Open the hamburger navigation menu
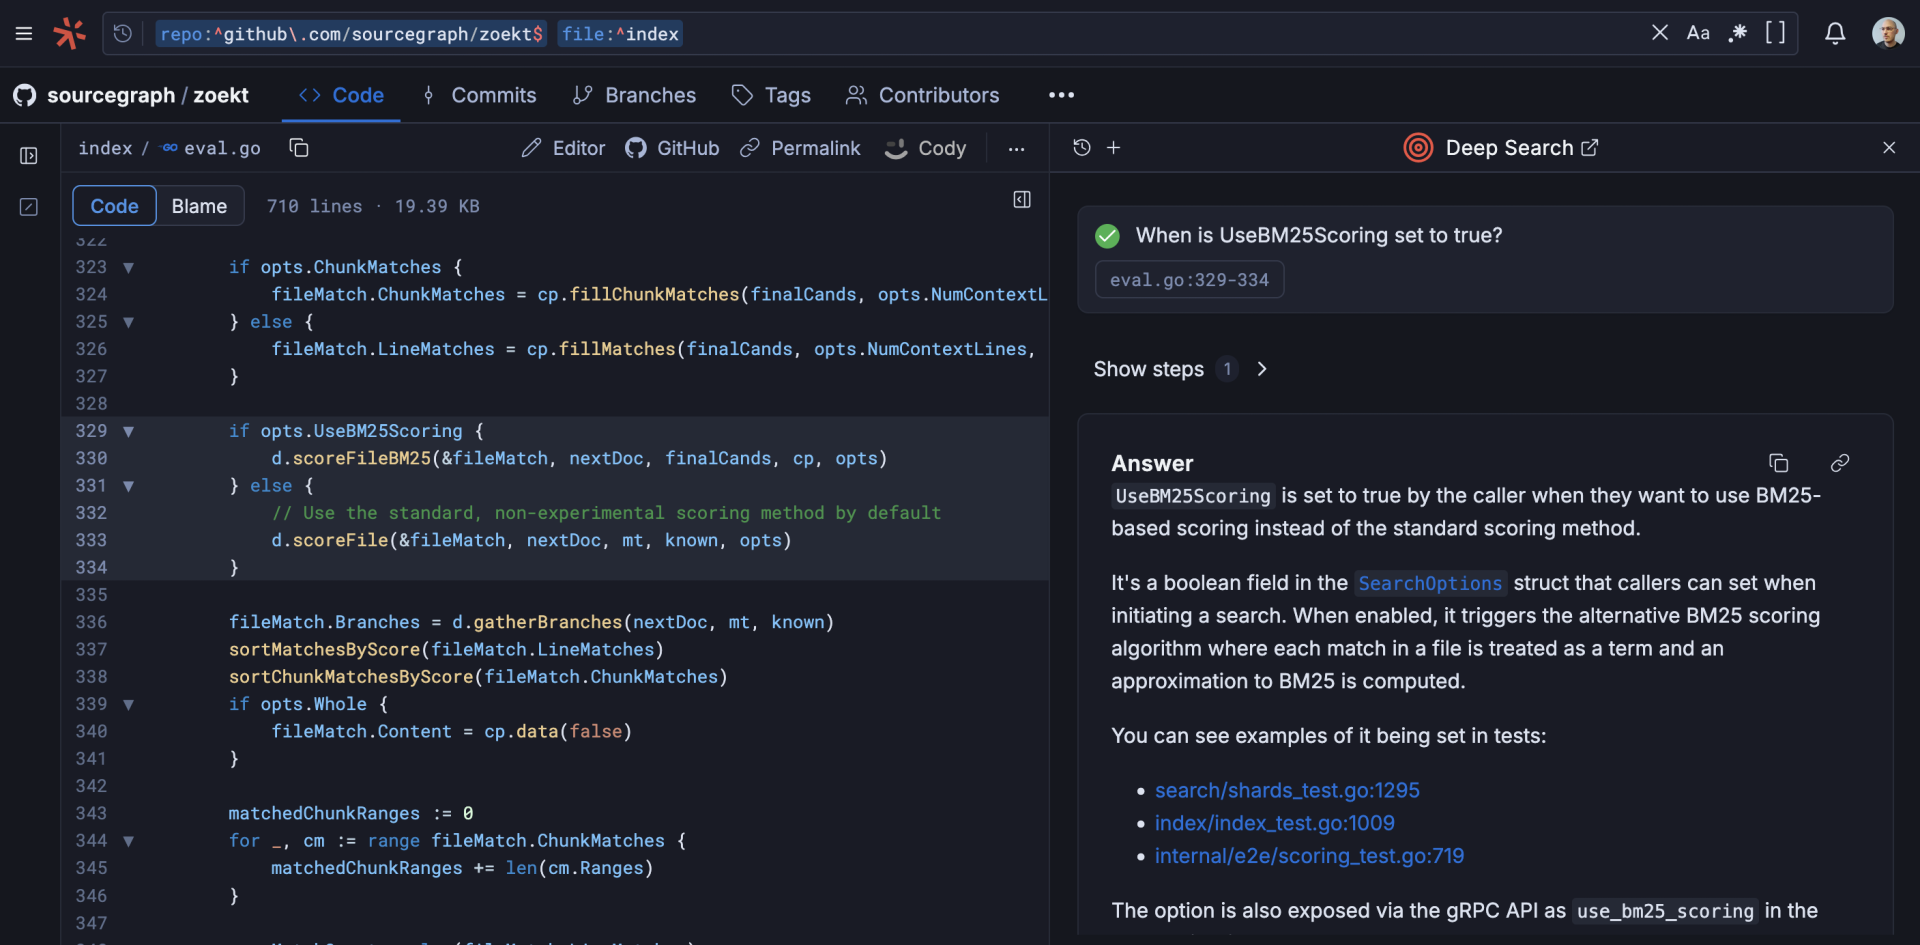The image size is (1920, 945). [x=24, y=32]
